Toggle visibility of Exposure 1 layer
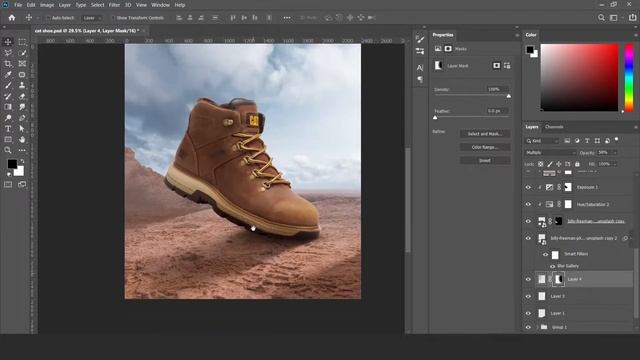Screen dimensions: 640x360 (x=528, y=187)
